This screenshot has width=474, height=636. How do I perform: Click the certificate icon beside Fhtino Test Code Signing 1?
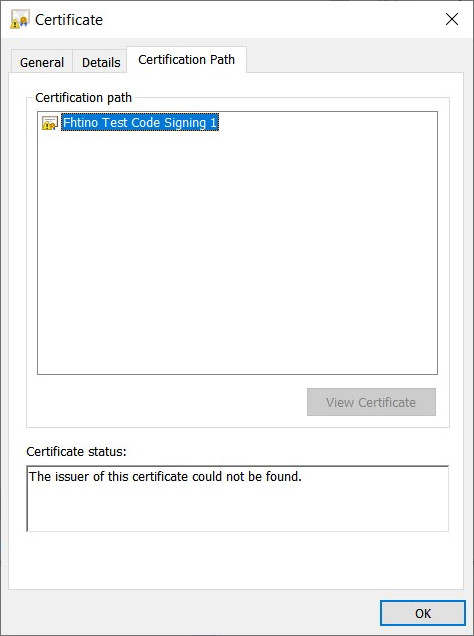coord(50,123)
